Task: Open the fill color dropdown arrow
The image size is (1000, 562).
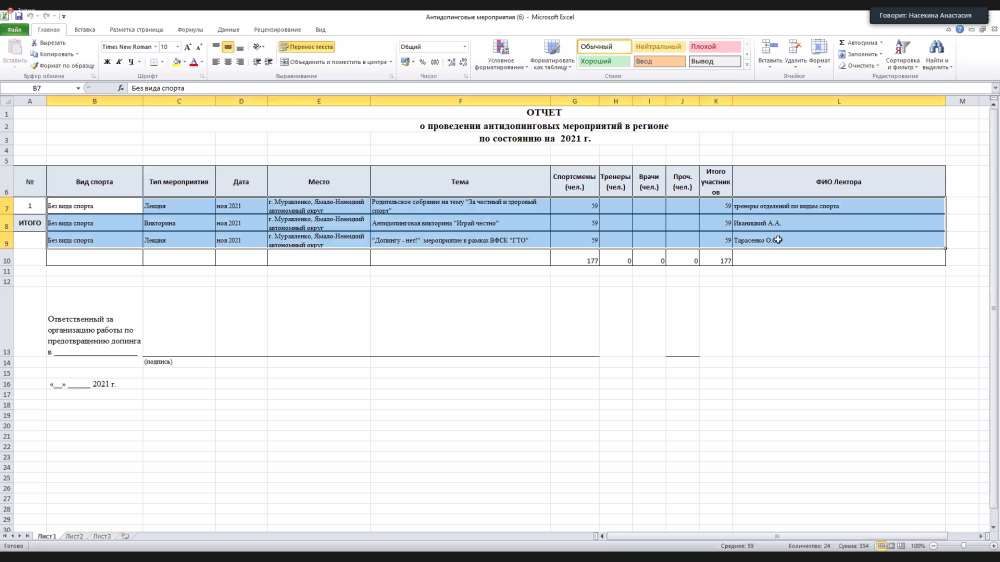Action: (x=184, y=62)
